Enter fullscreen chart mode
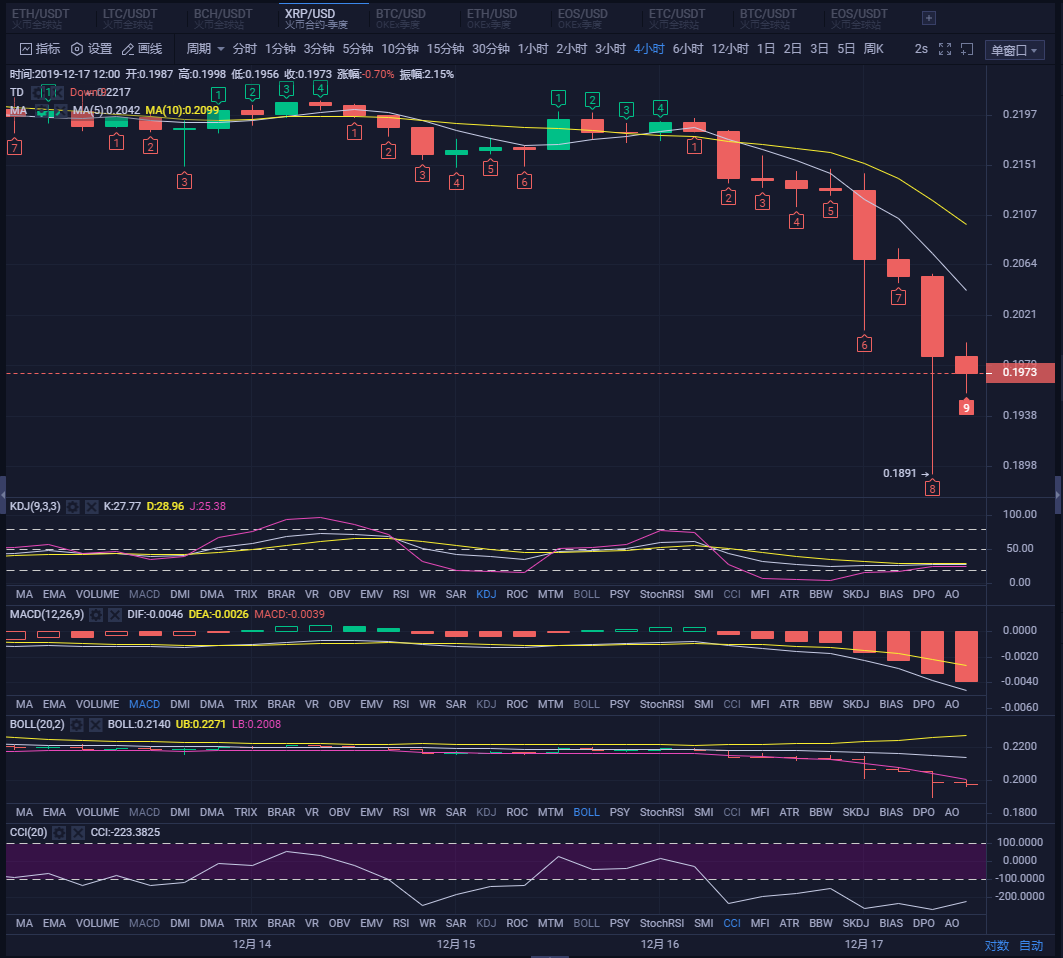Screen dimensions: 1063x958 pyautogui.click(x=944, y=48)
